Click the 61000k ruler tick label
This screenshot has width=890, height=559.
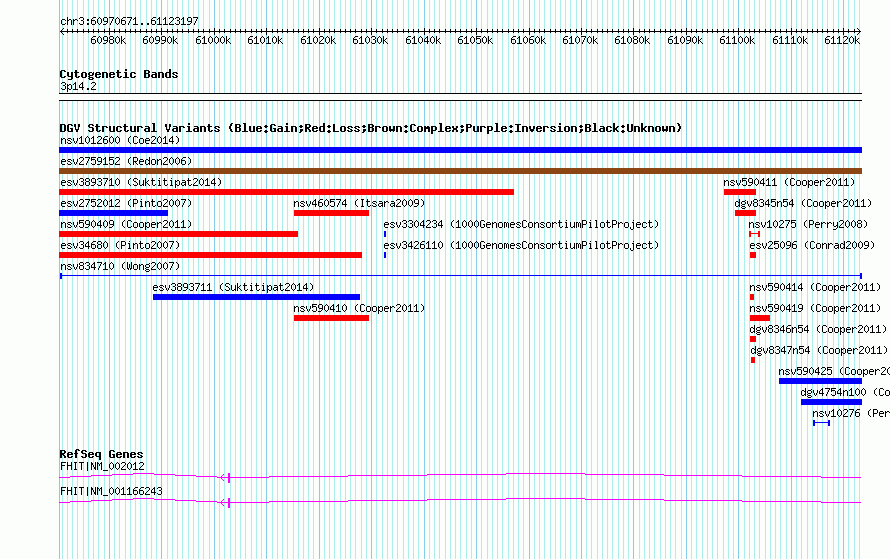point(213,40)
